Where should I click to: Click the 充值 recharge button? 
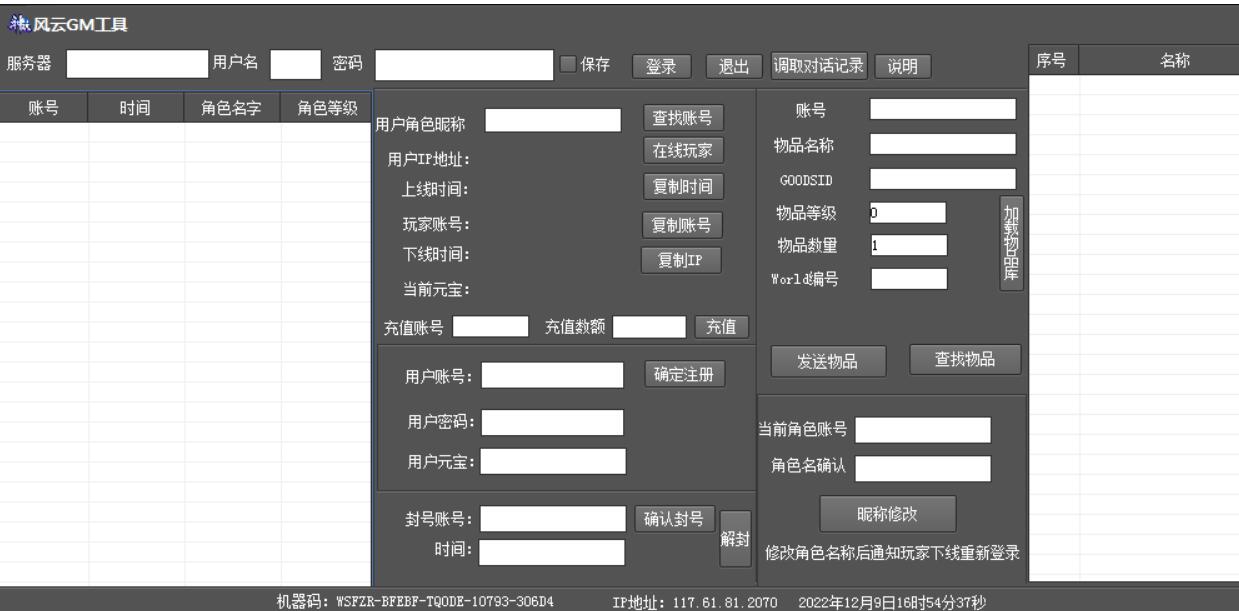click(721, 326)
